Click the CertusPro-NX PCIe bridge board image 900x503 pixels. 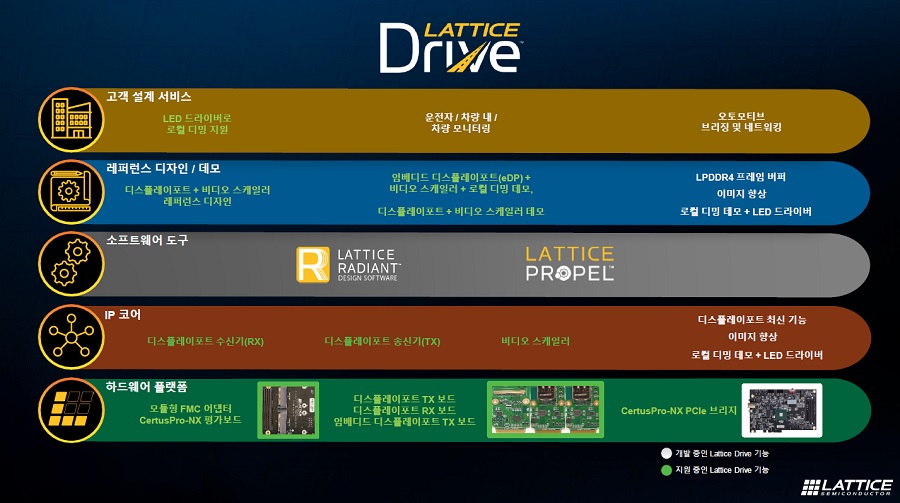(782, 410)
